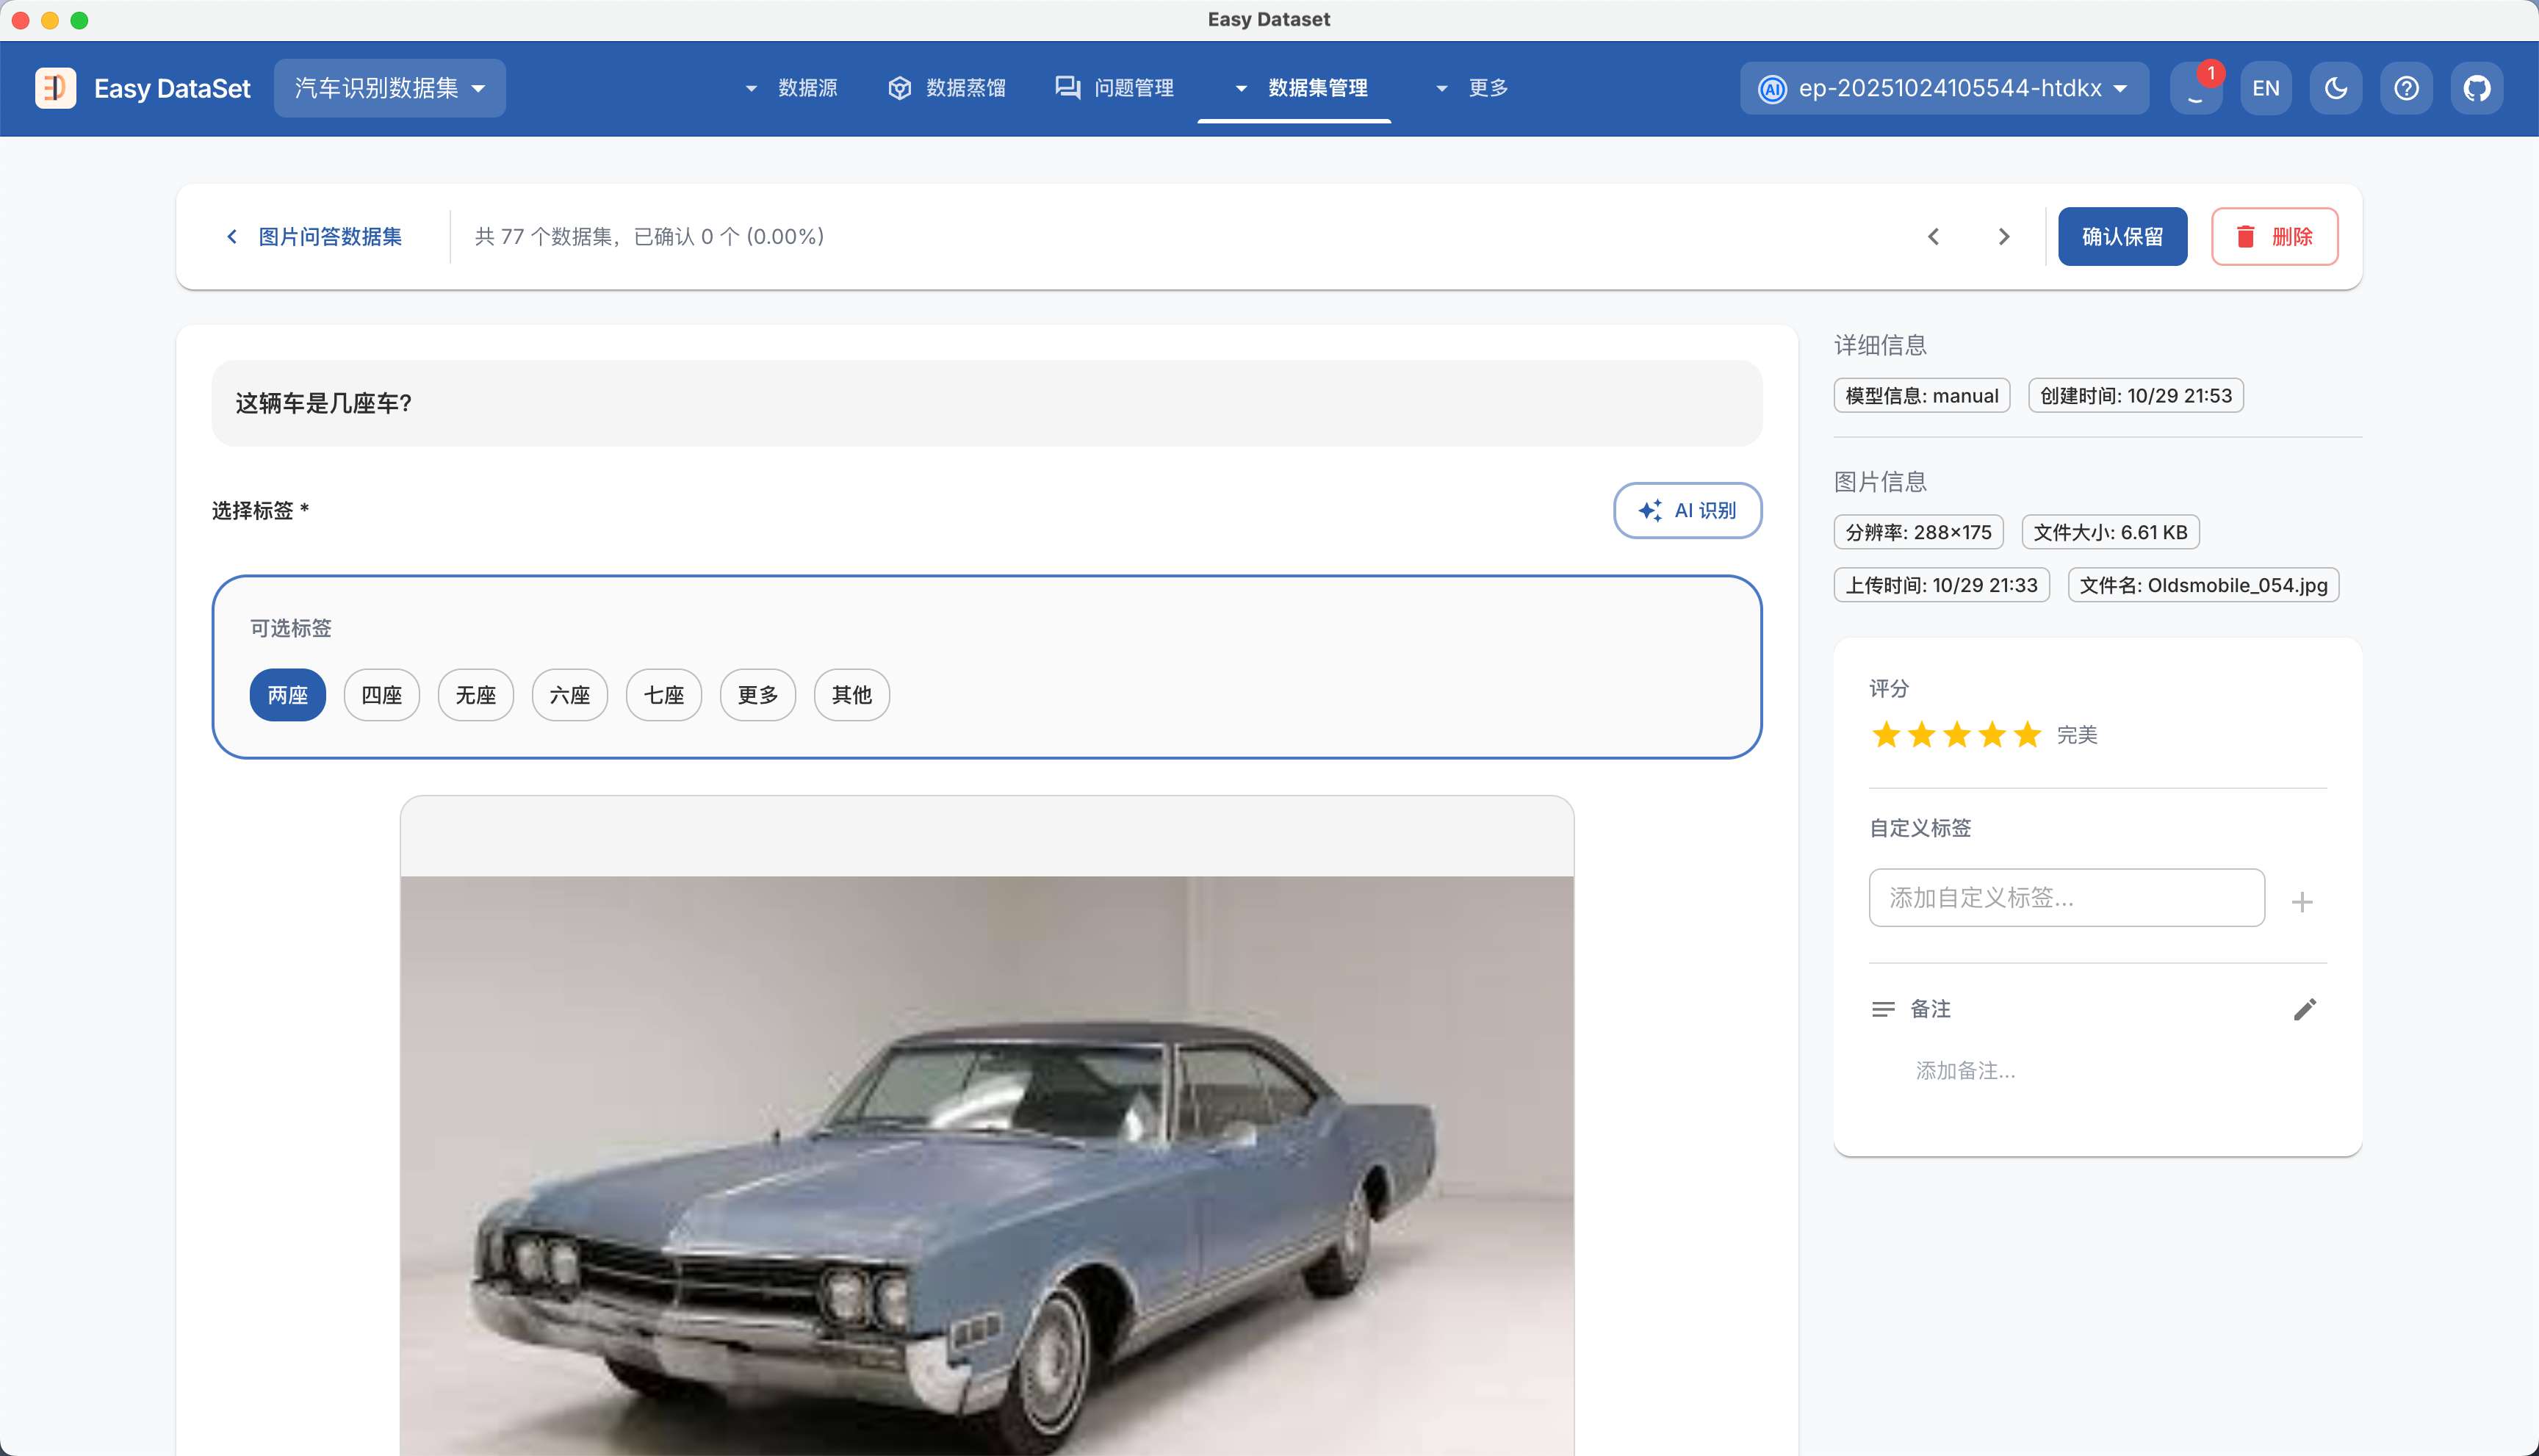The image size is (2539, 1456).
Task: Click the AI 识别 button
Action: 1686,510
